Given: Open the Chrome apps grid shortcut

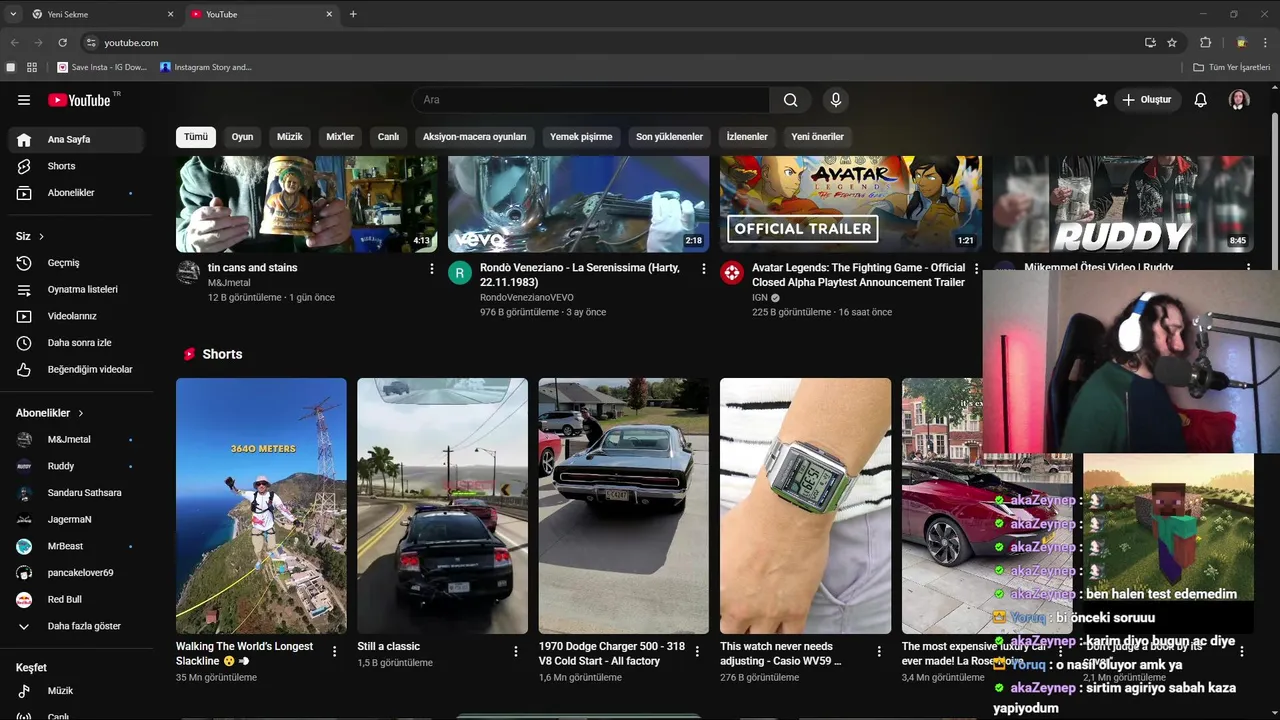Looking at the screenshot, I should click(x=32, y=67).
